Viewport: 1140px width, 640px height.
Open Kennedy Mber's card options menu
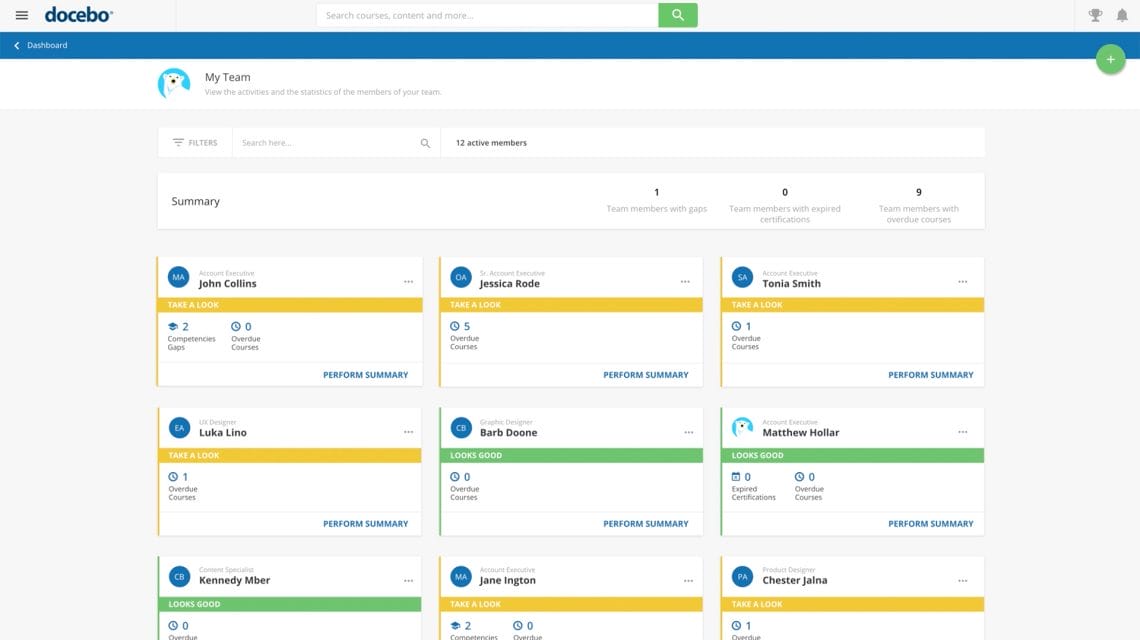pyautogui.click(x=409, y=581)
